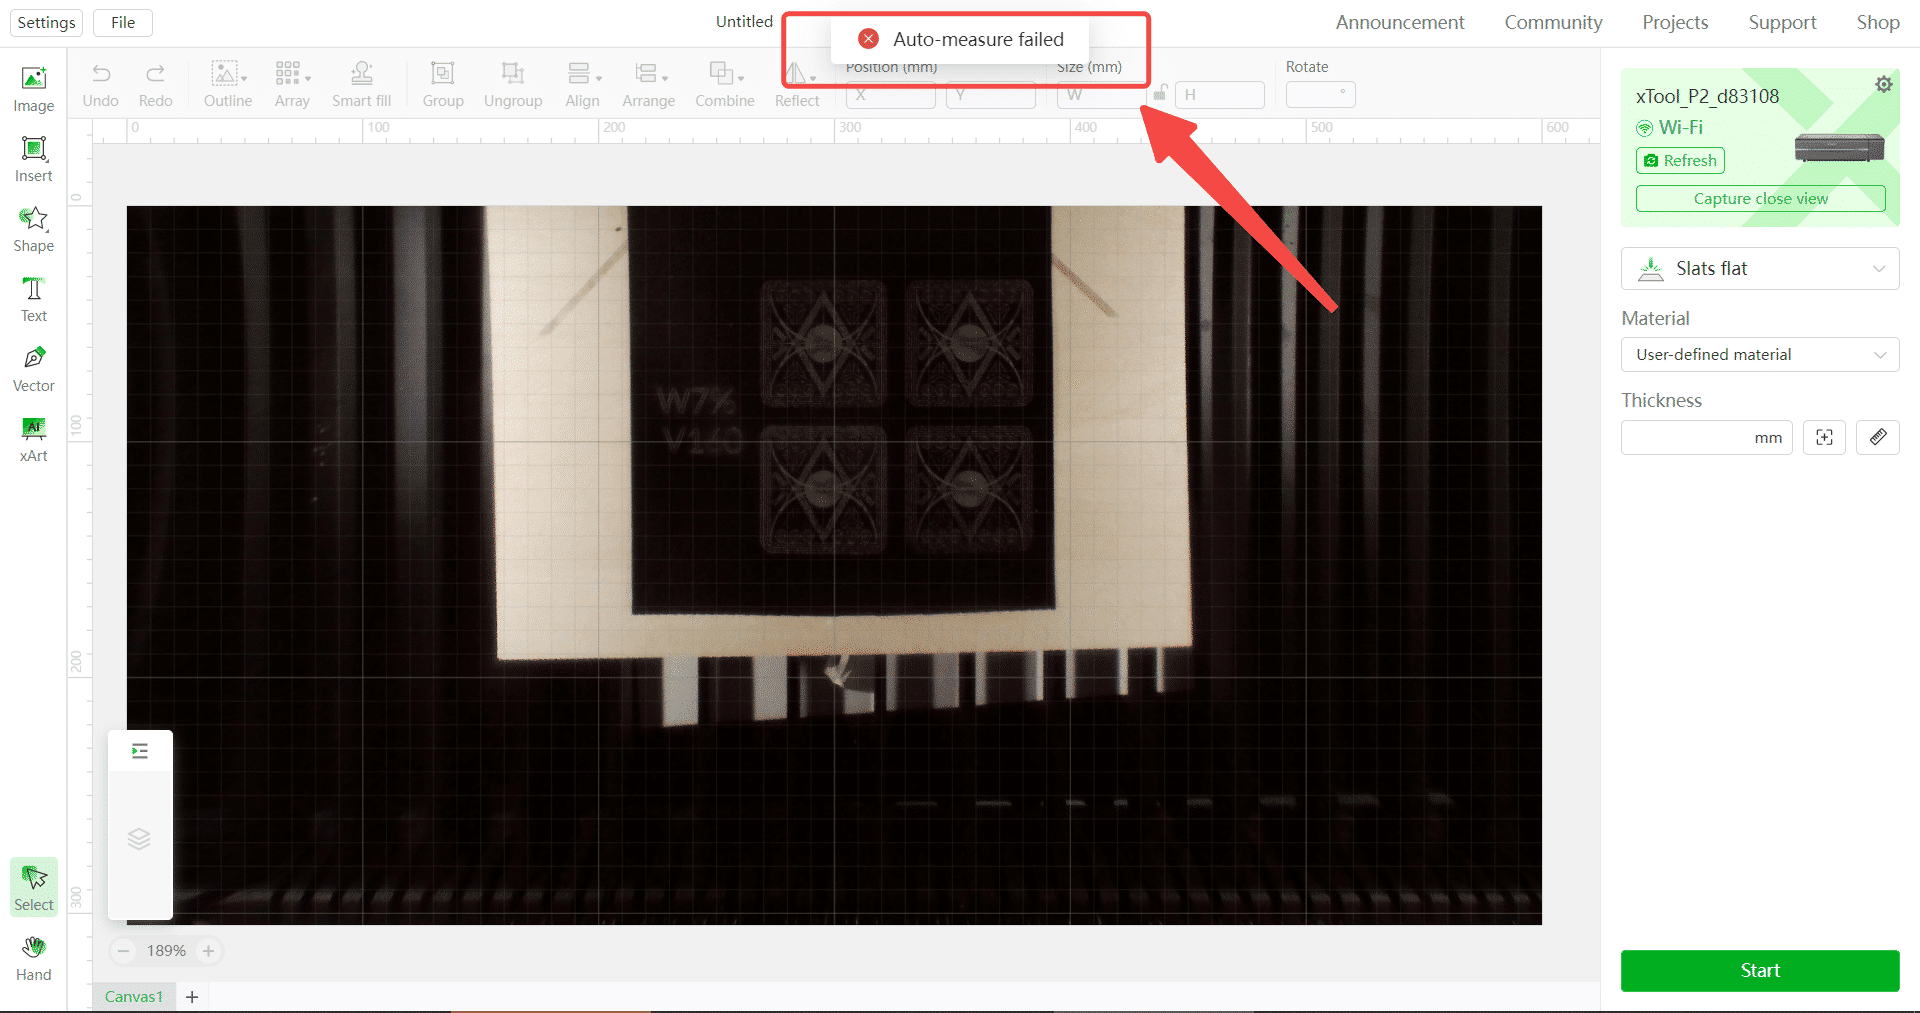Image resolution: width=1920 pixels, height=1013 pixels.
Task: Switch to the Hand pan tool
Action: (34, 958)
